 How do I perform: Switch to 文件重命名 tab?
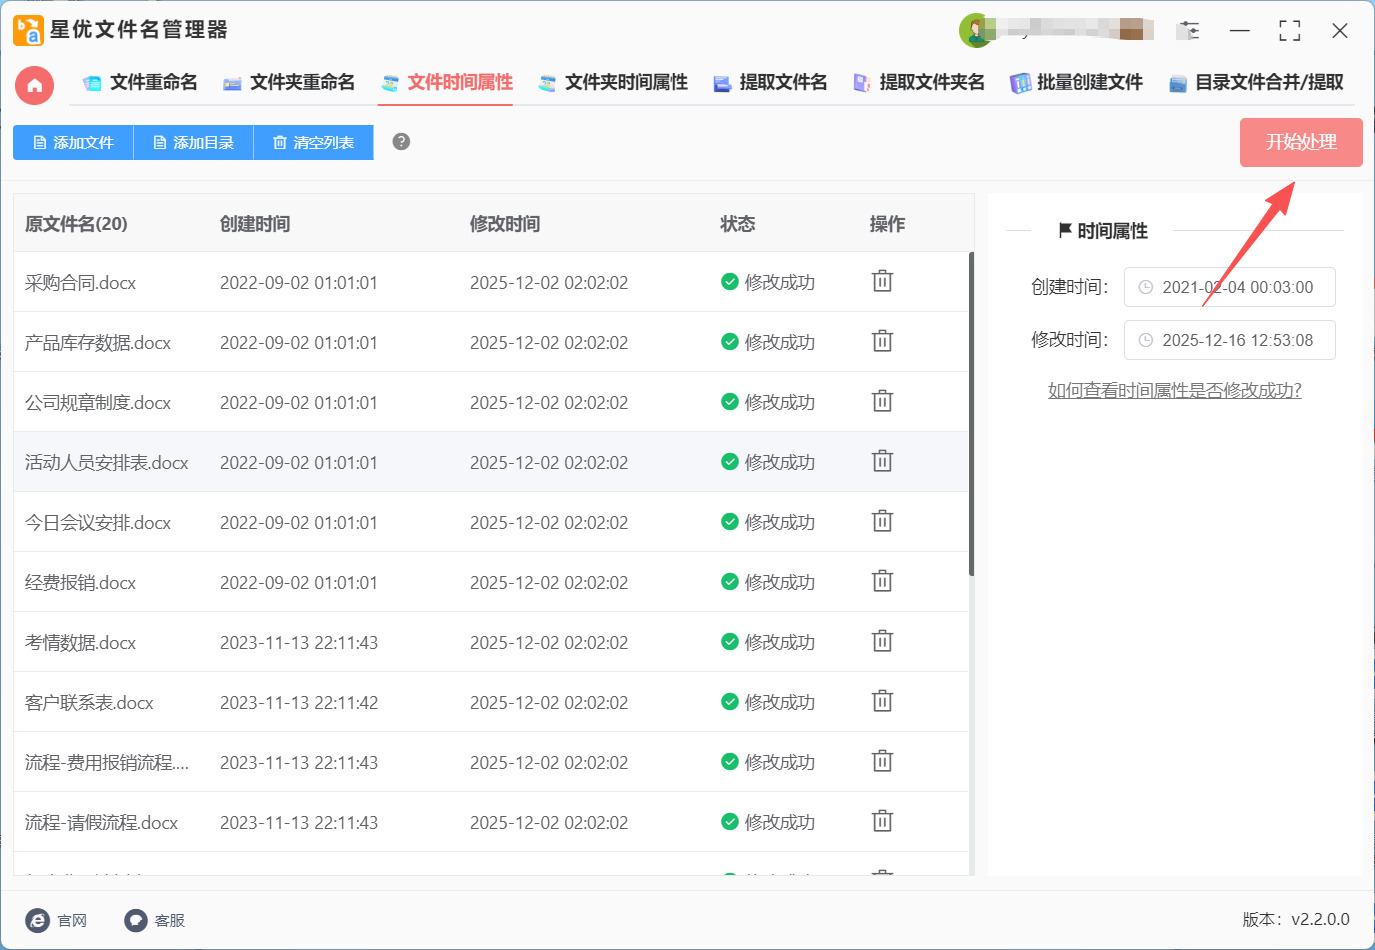pyautogui.click(x=140, y=83)
